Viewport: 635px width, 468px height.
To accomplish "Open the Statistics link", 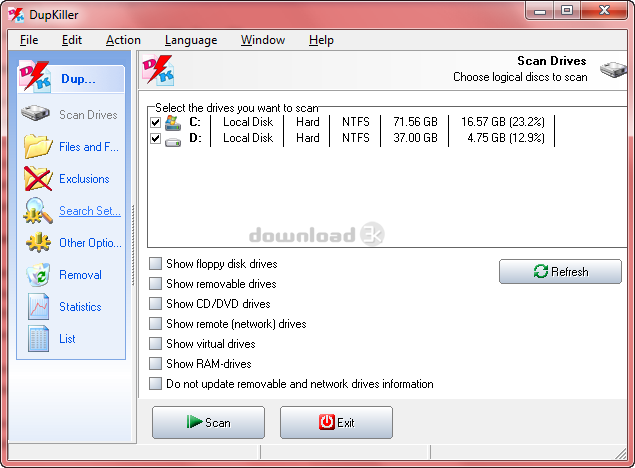I will click(80, 307).
